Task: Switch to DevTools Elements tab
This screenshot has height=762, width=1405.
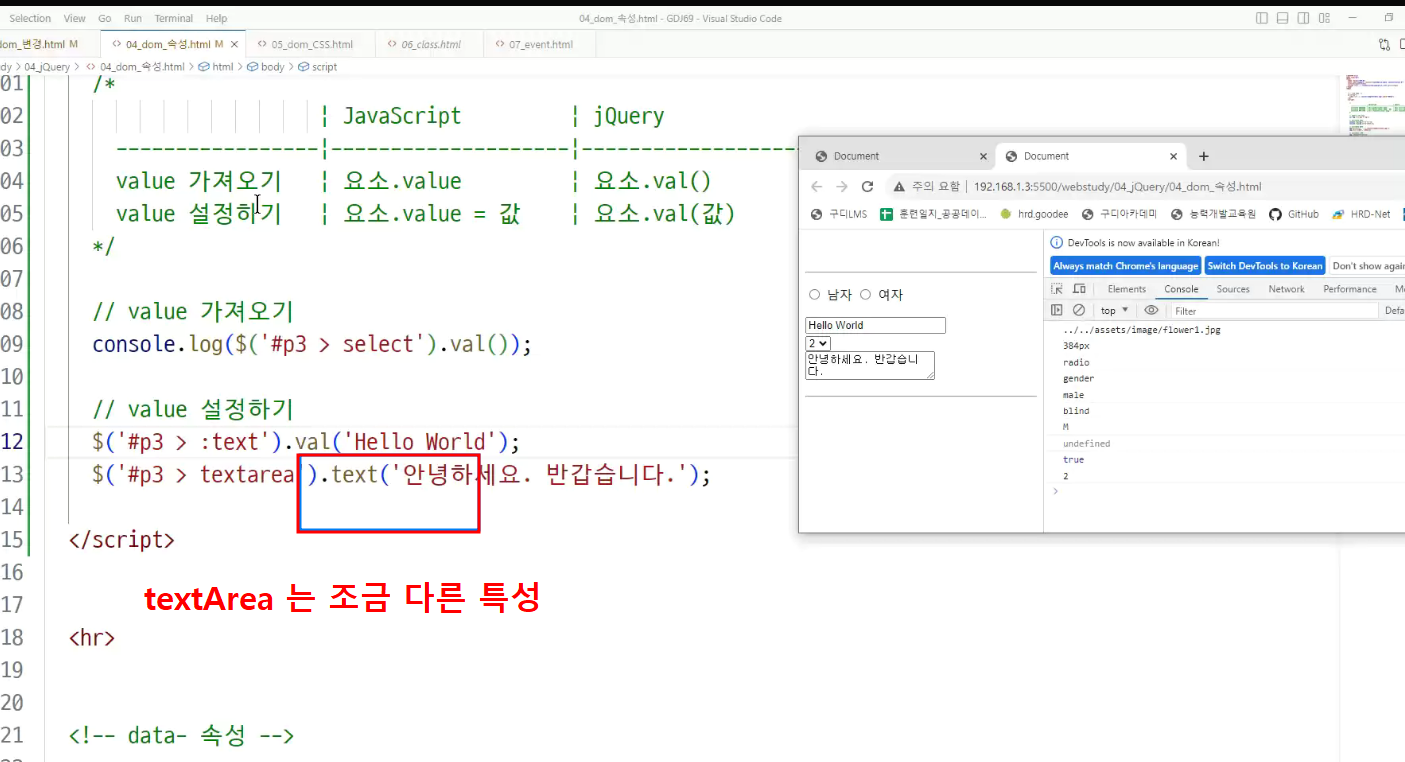Action: click(x=1127, y=289)
